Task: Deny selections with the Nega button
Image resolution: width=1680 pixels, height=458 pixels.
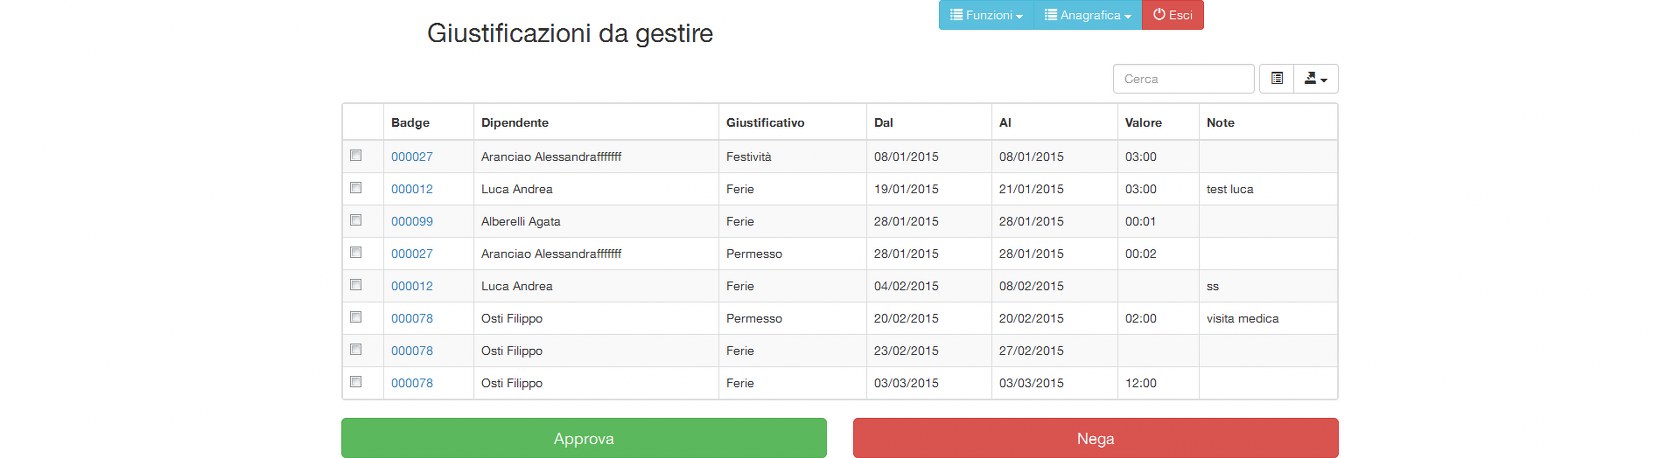Action: tap(1096, 438)
